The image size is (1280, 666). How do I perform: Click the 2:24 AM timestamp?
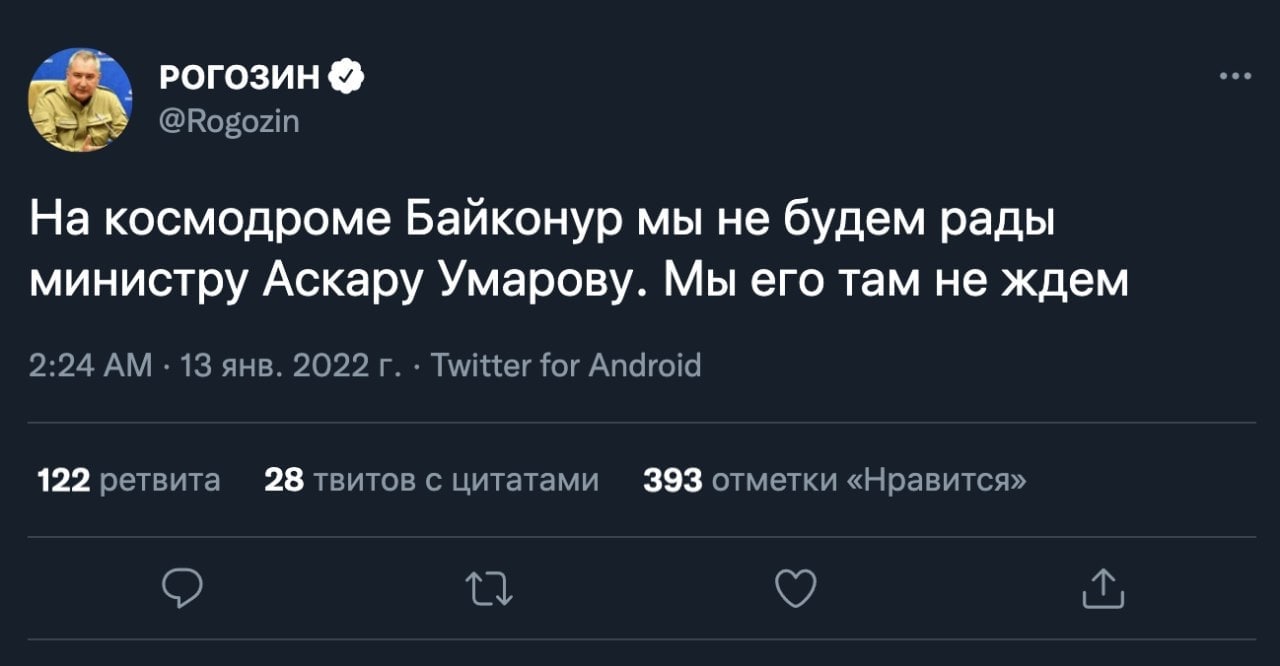(x=90, y=365)
